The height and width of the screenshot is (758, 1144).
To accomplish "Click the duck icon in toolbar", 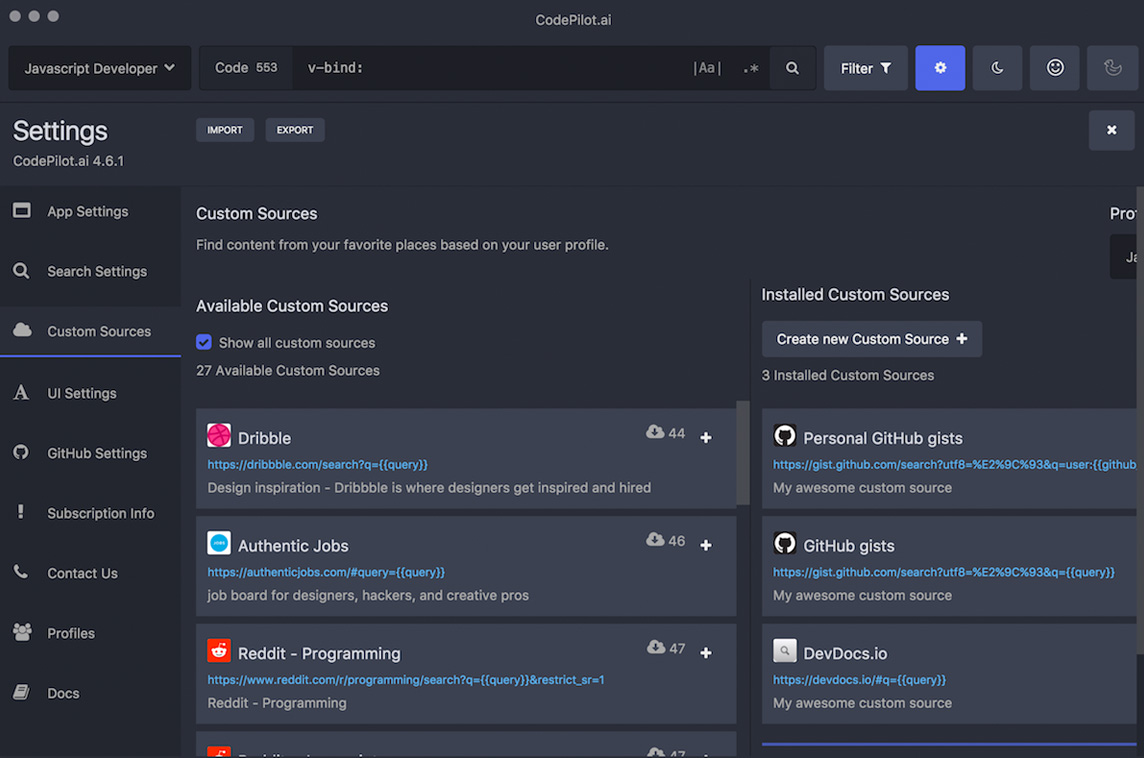I will (x=1112, y=68).
